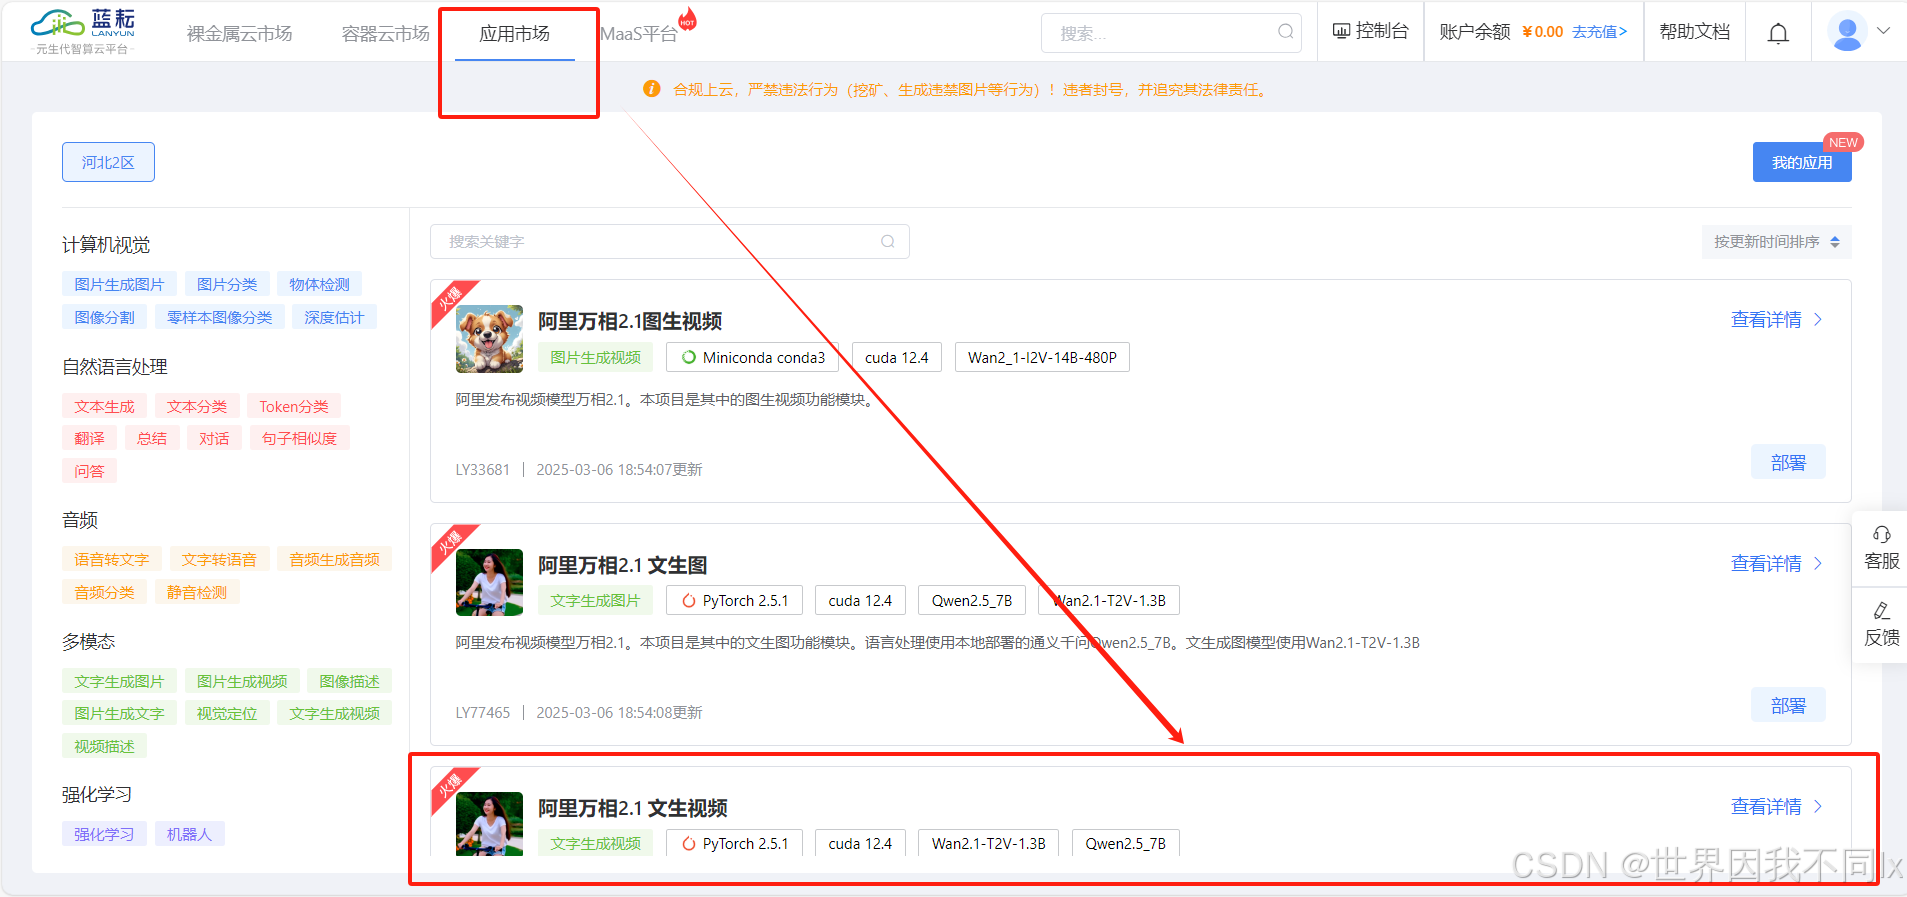Image resolution: width=1907 pixels, height=897 pixels.
Task: Open 客服 customer service
Action: point(1881,548)
